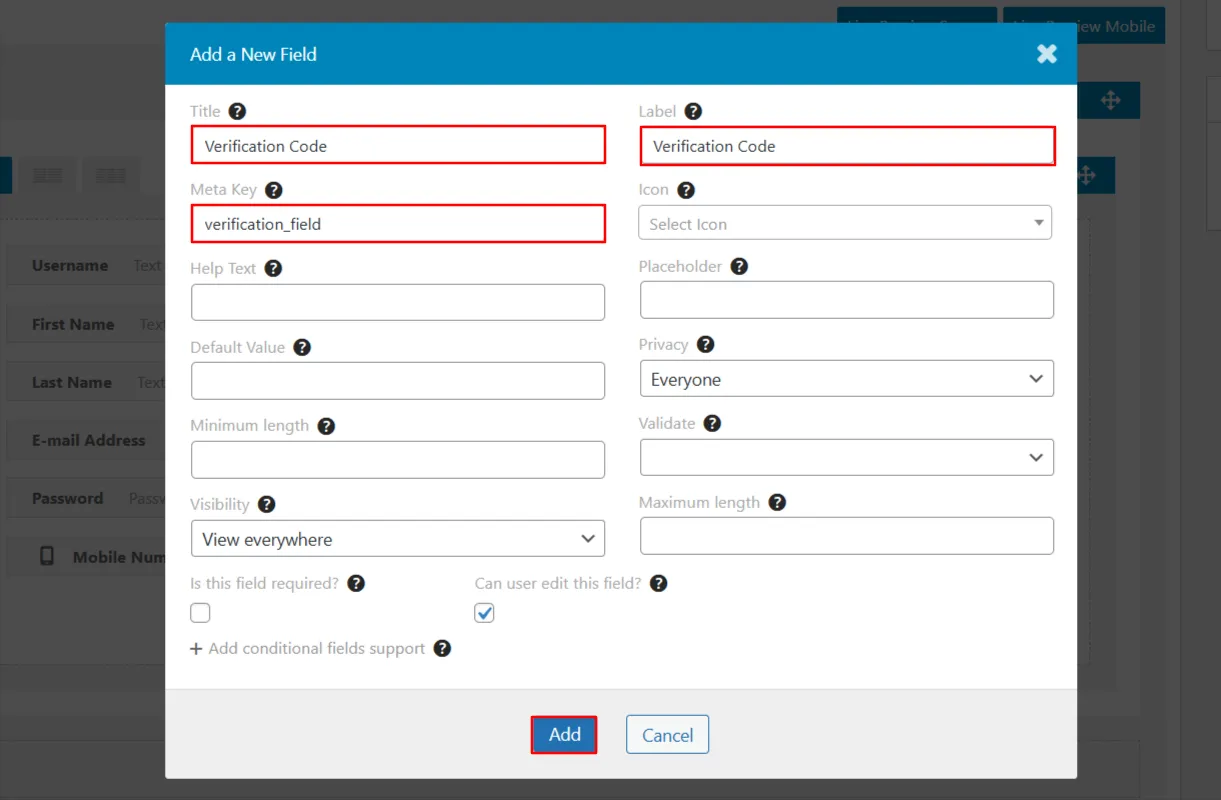This screenshot has height=800, width=1221.
Task: Click the help icon beside Icon field
Action: (688, 189)
